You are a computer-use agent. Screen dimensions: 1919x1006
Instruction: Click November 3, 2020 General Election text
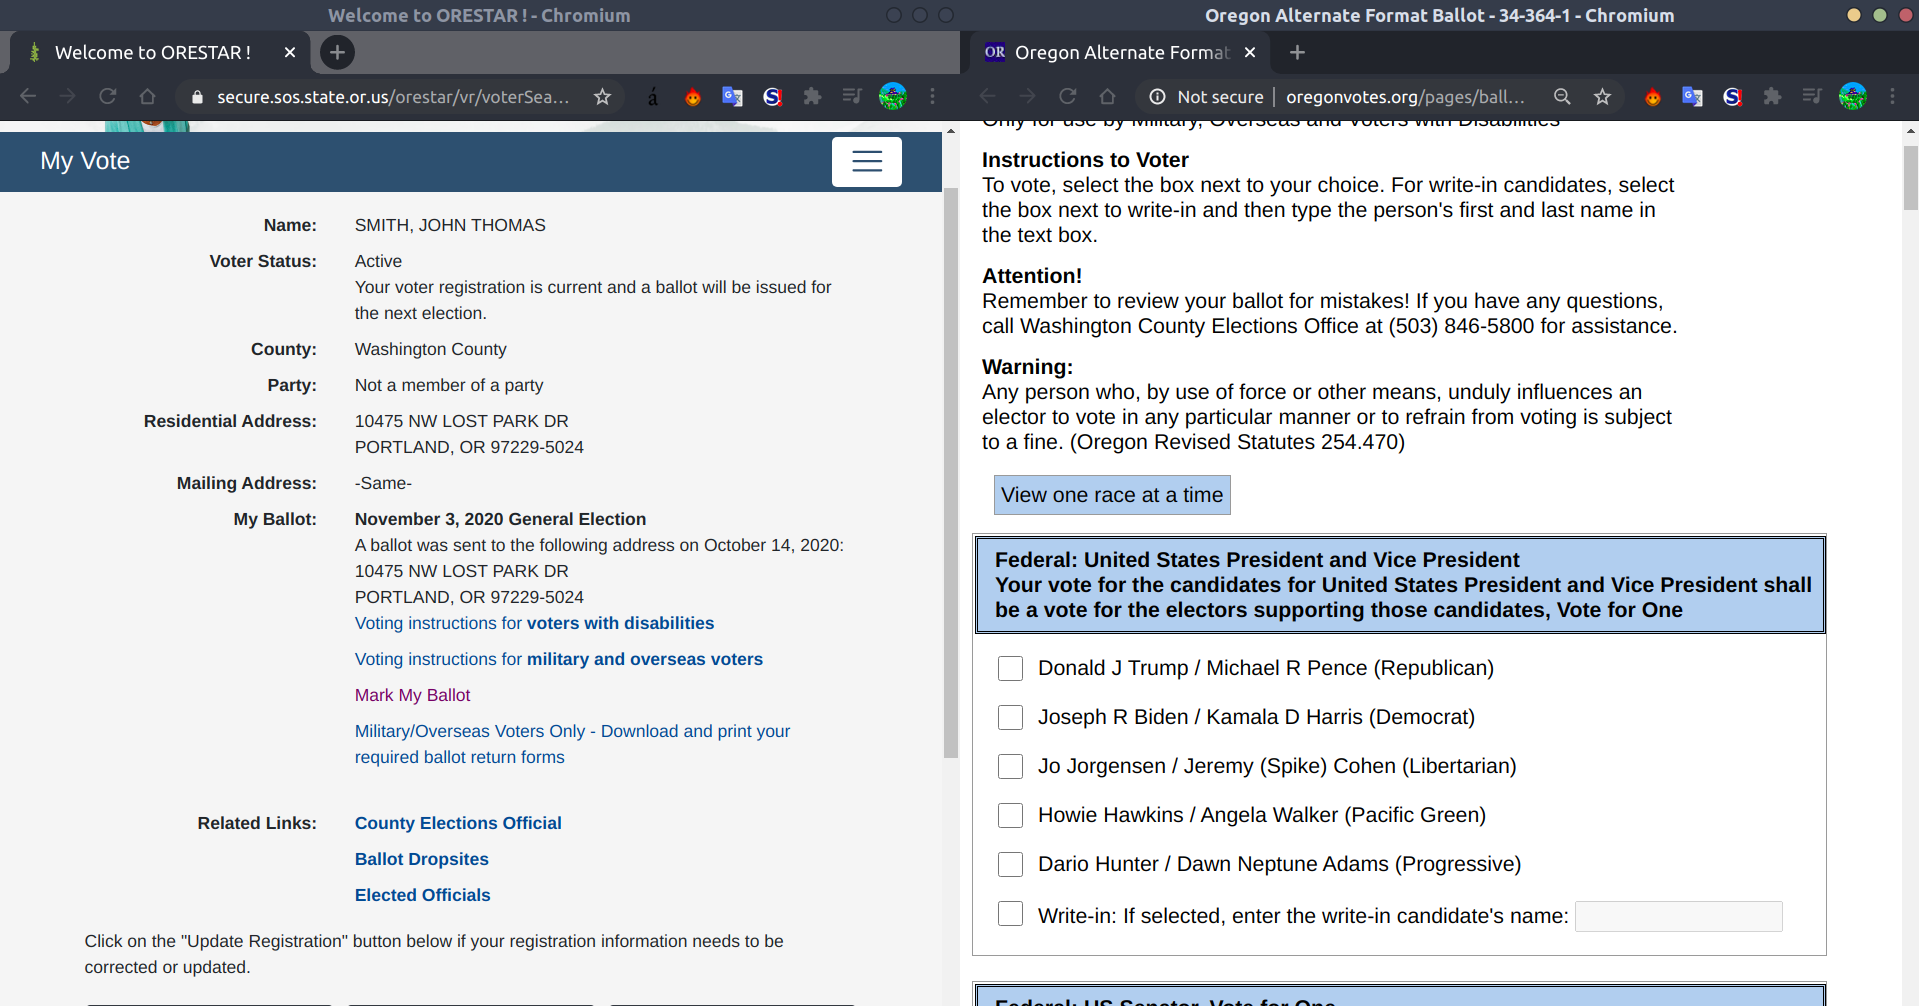(x=500, y=519)
